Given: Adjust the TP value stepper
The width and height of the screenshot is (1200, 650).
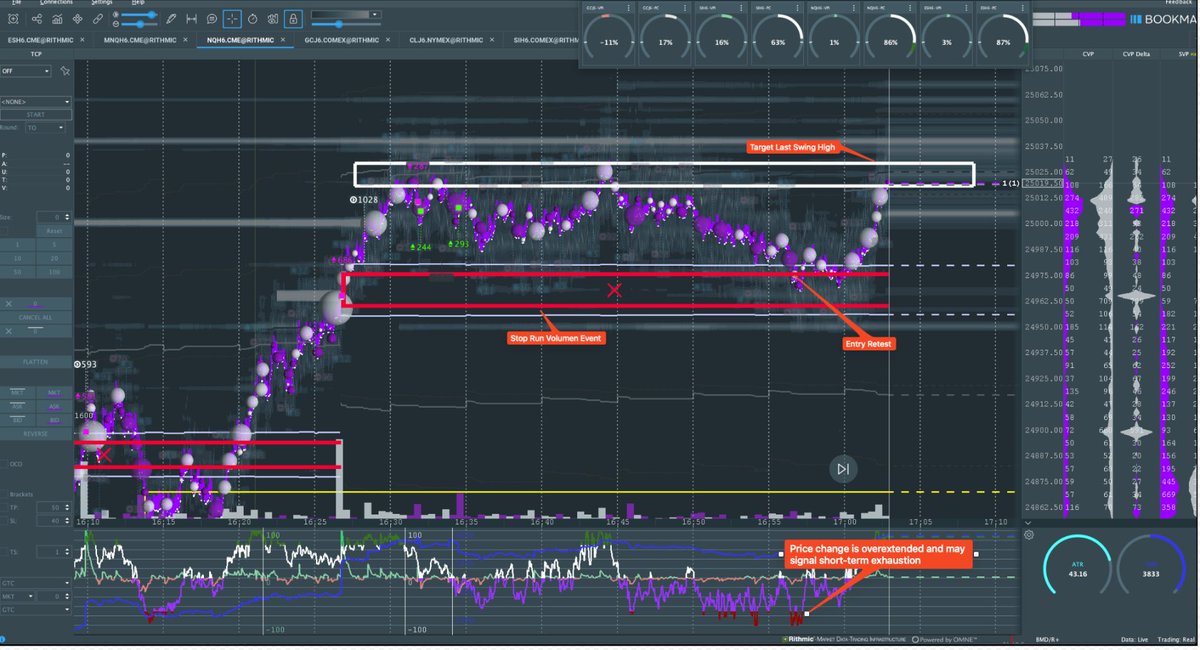Looking at the screenshot, I should (68, 508).
